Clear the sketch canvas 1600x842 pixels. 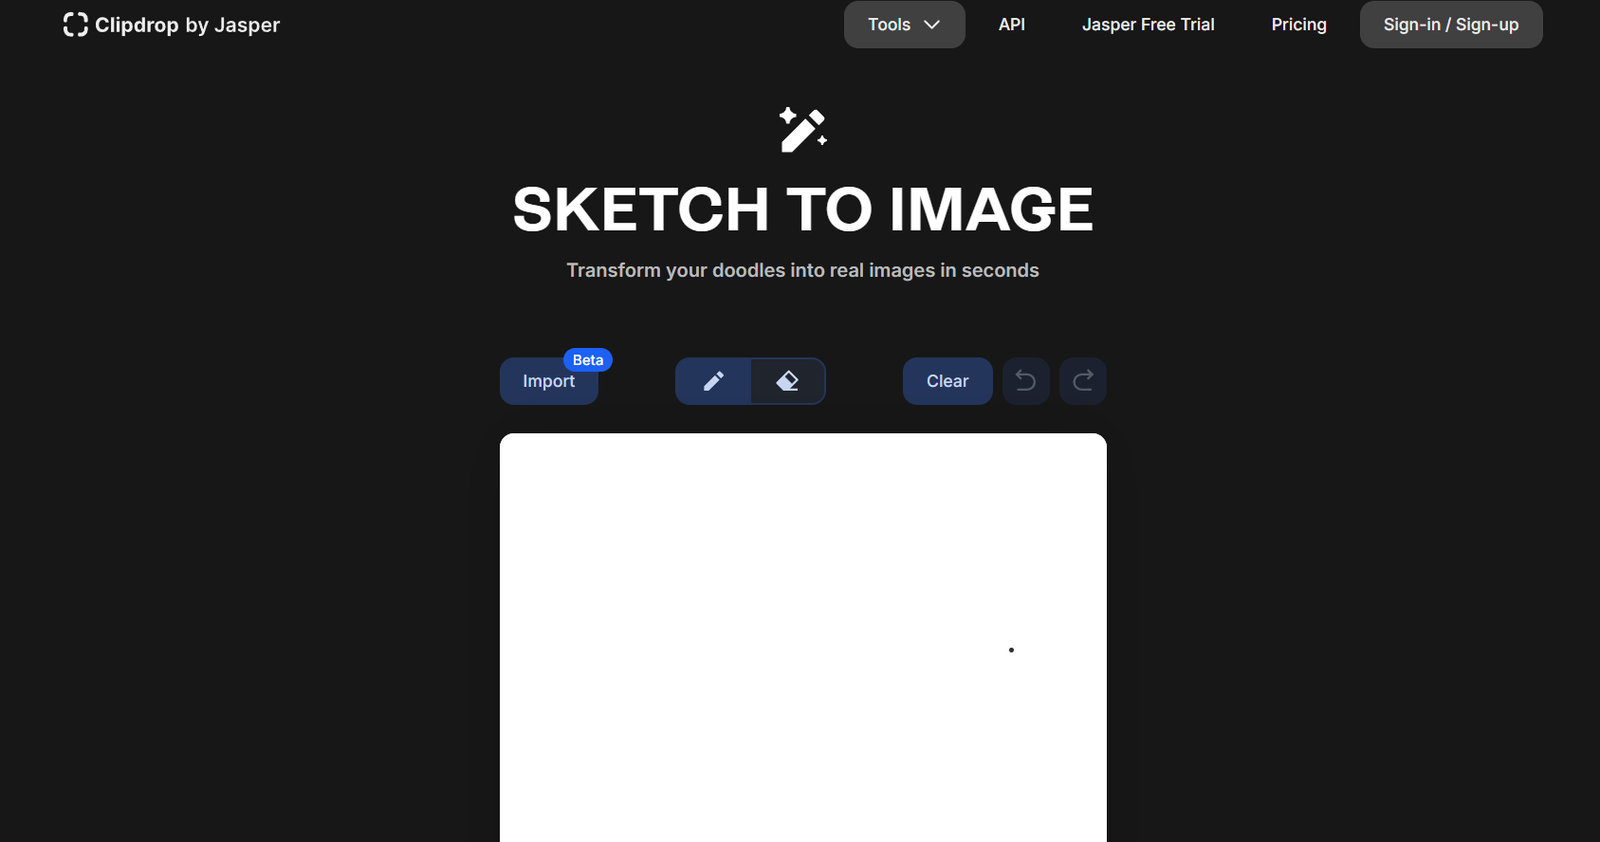[x=947, y=381]
